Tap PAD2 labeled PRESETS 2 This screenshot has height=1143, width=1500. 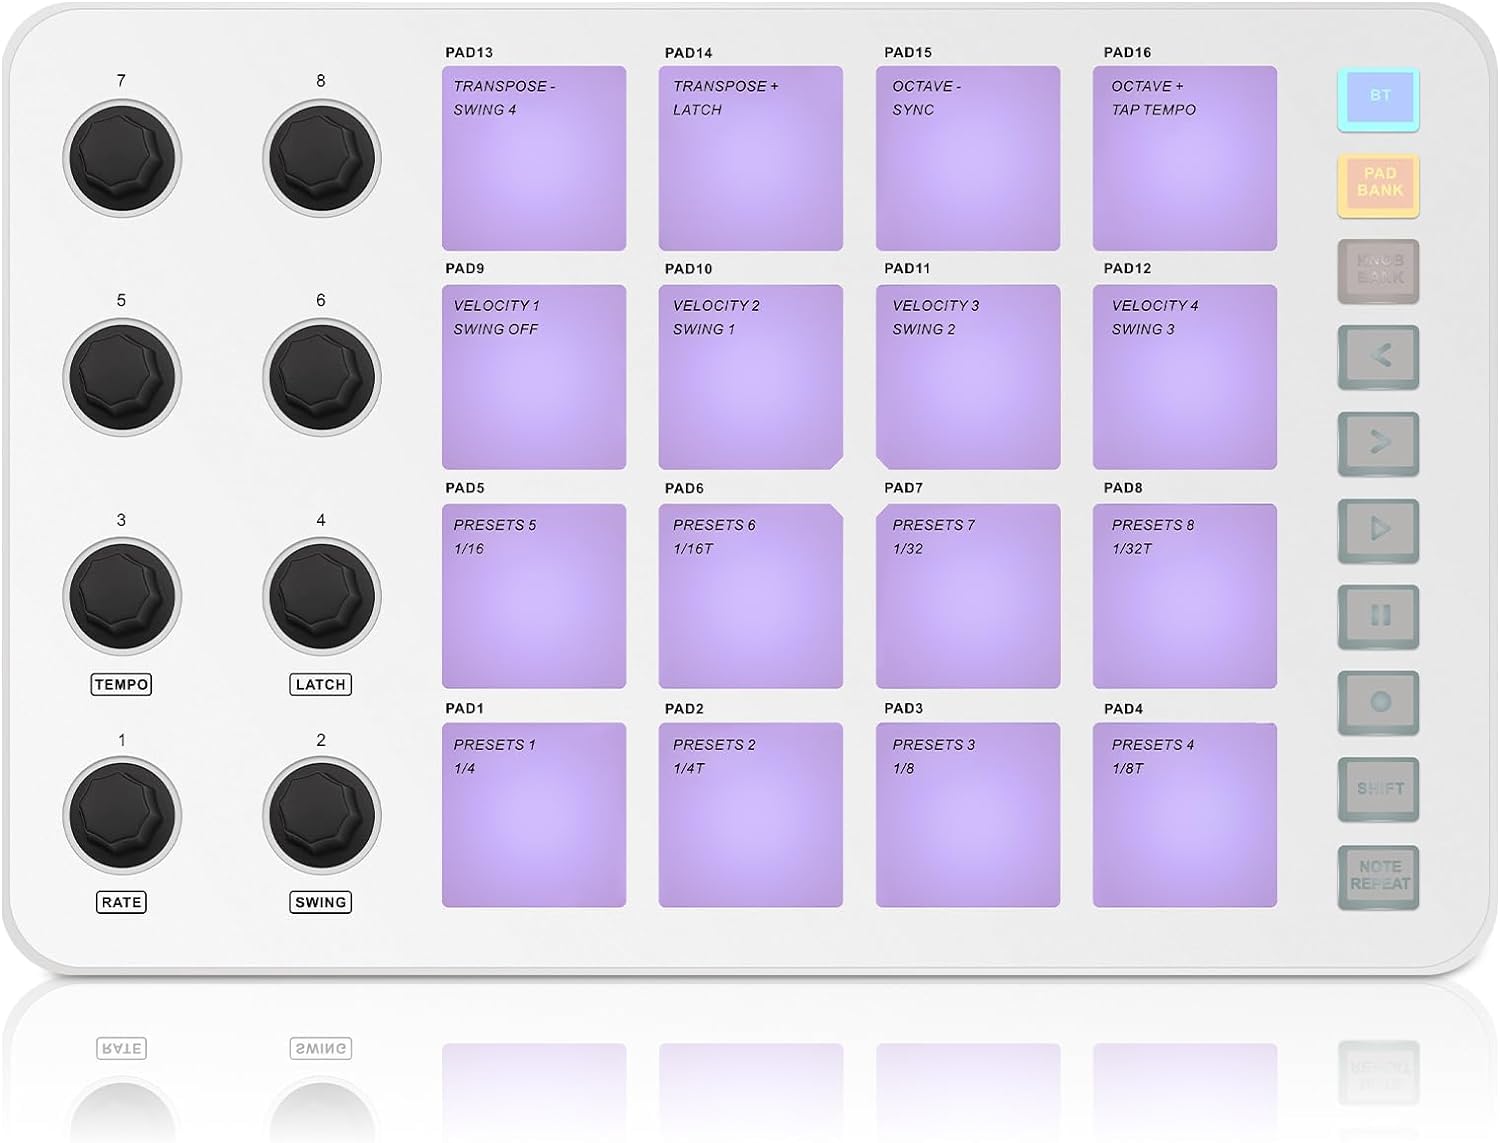pos(751,815)
